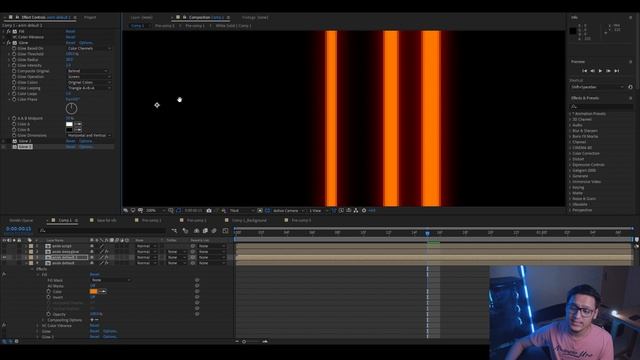Open the Glow Dimensions dropdown
The height and width of the screenshot is (360, 640).
point(89,136)
